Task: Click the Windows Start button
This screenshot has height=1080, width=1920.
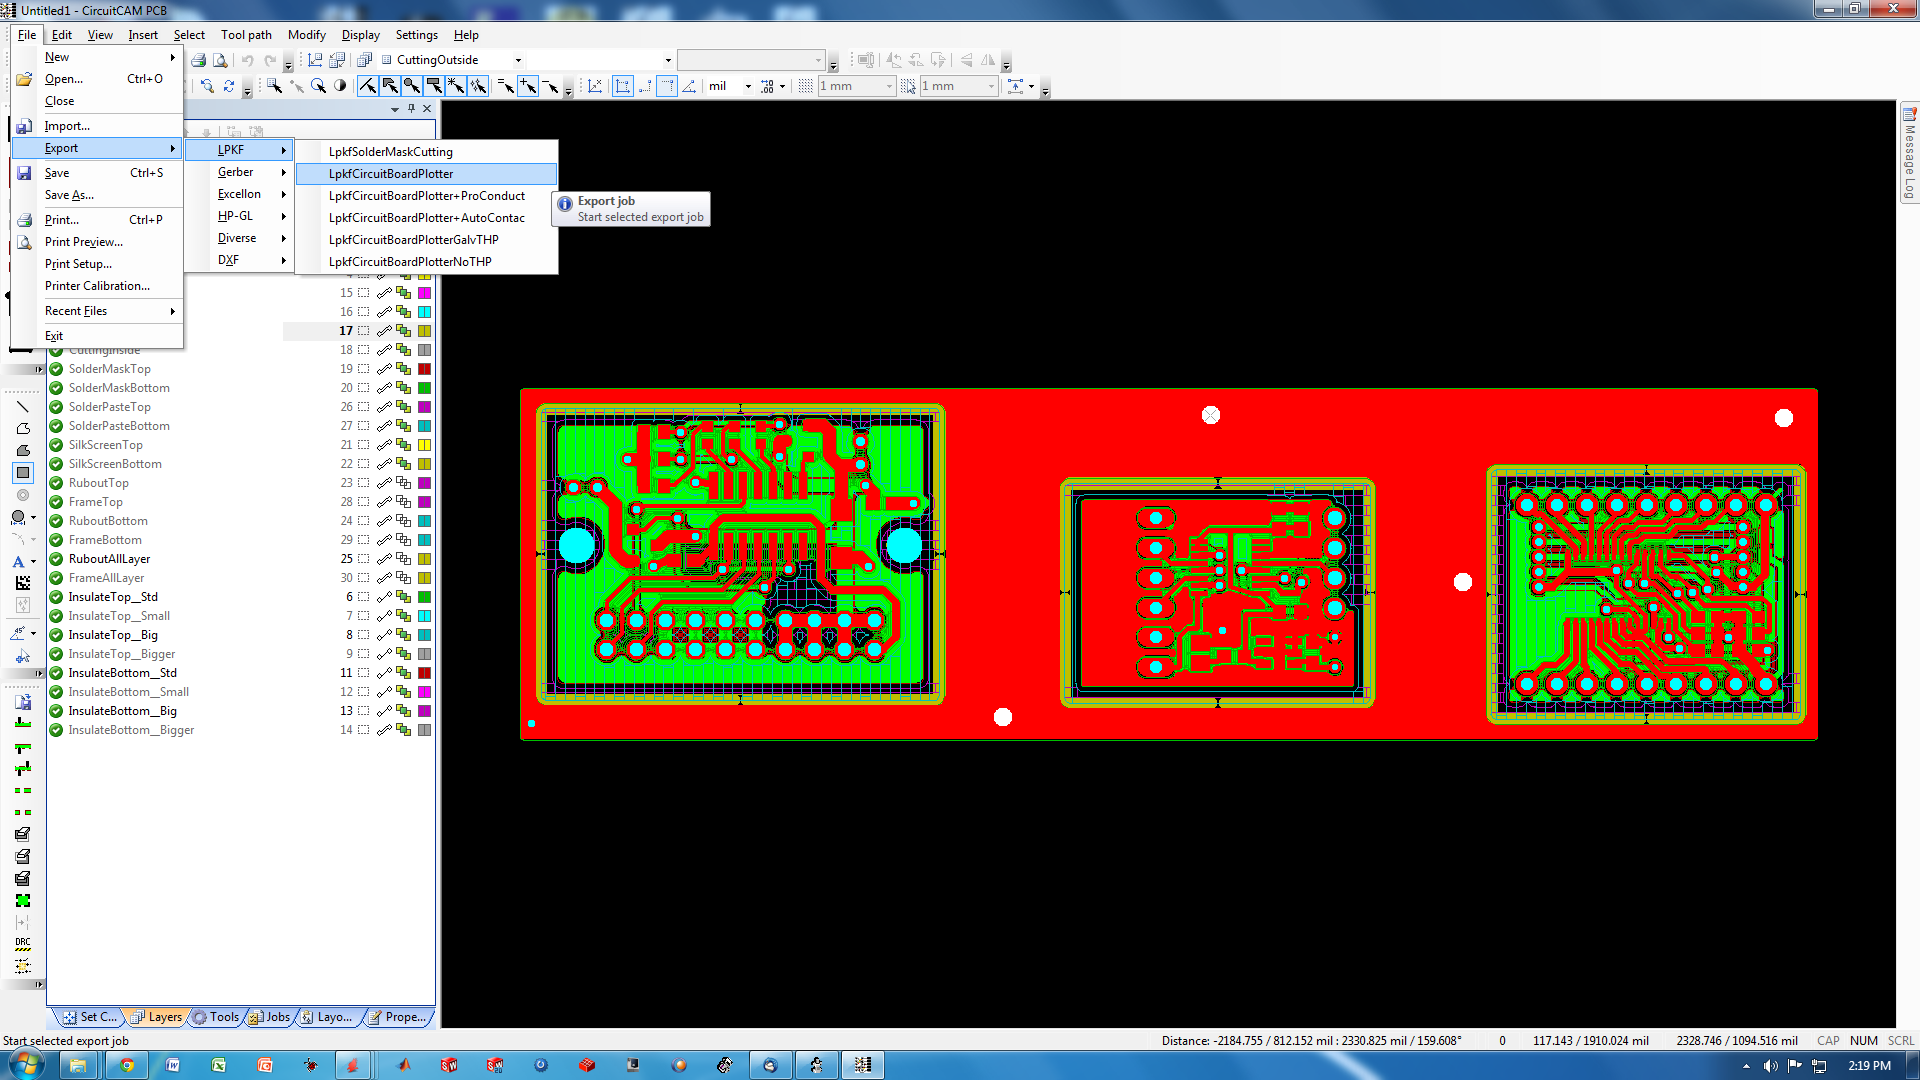Action: [26, 1064]
